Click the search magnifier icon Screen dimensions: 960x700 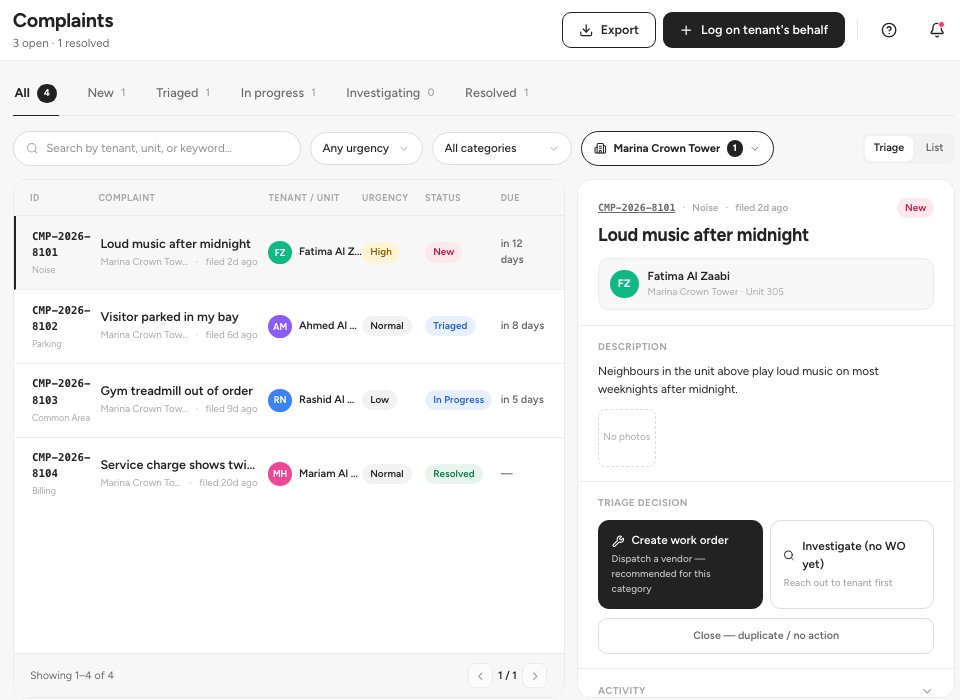click(32, 148)
